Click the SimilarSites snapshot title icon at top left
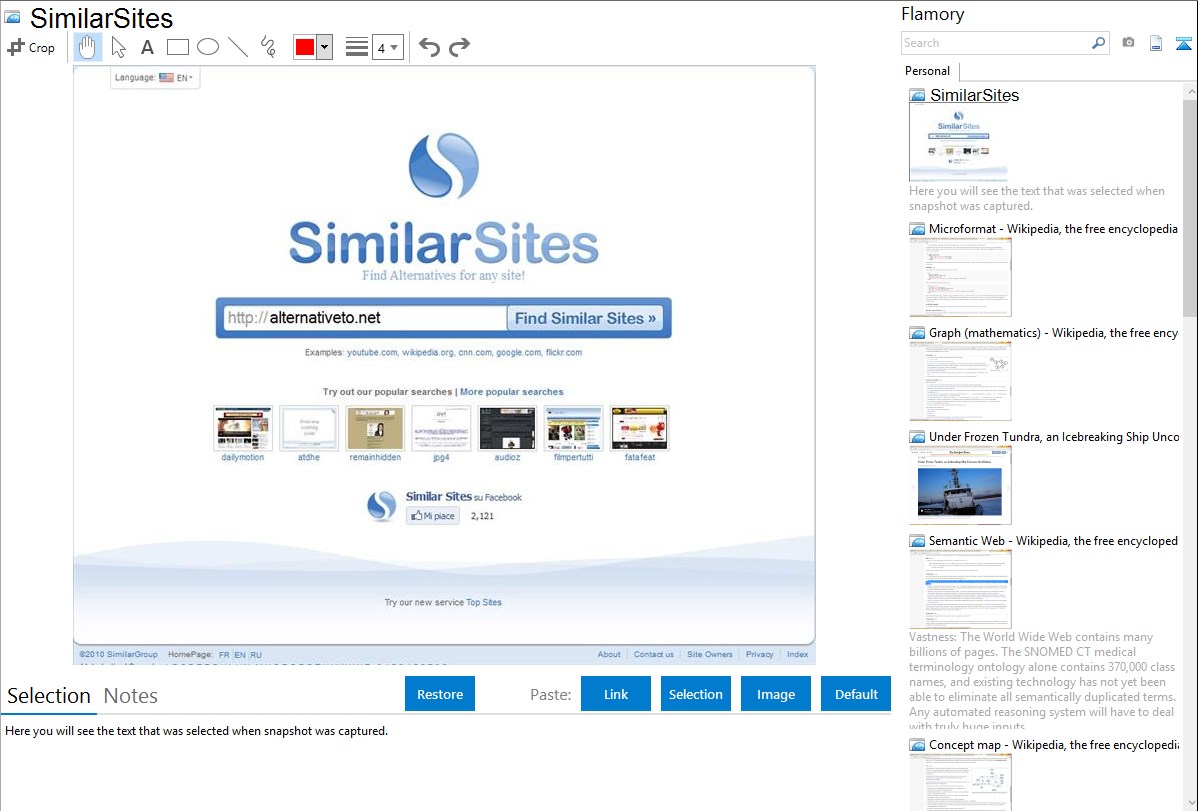 click(x=12, y=17)
